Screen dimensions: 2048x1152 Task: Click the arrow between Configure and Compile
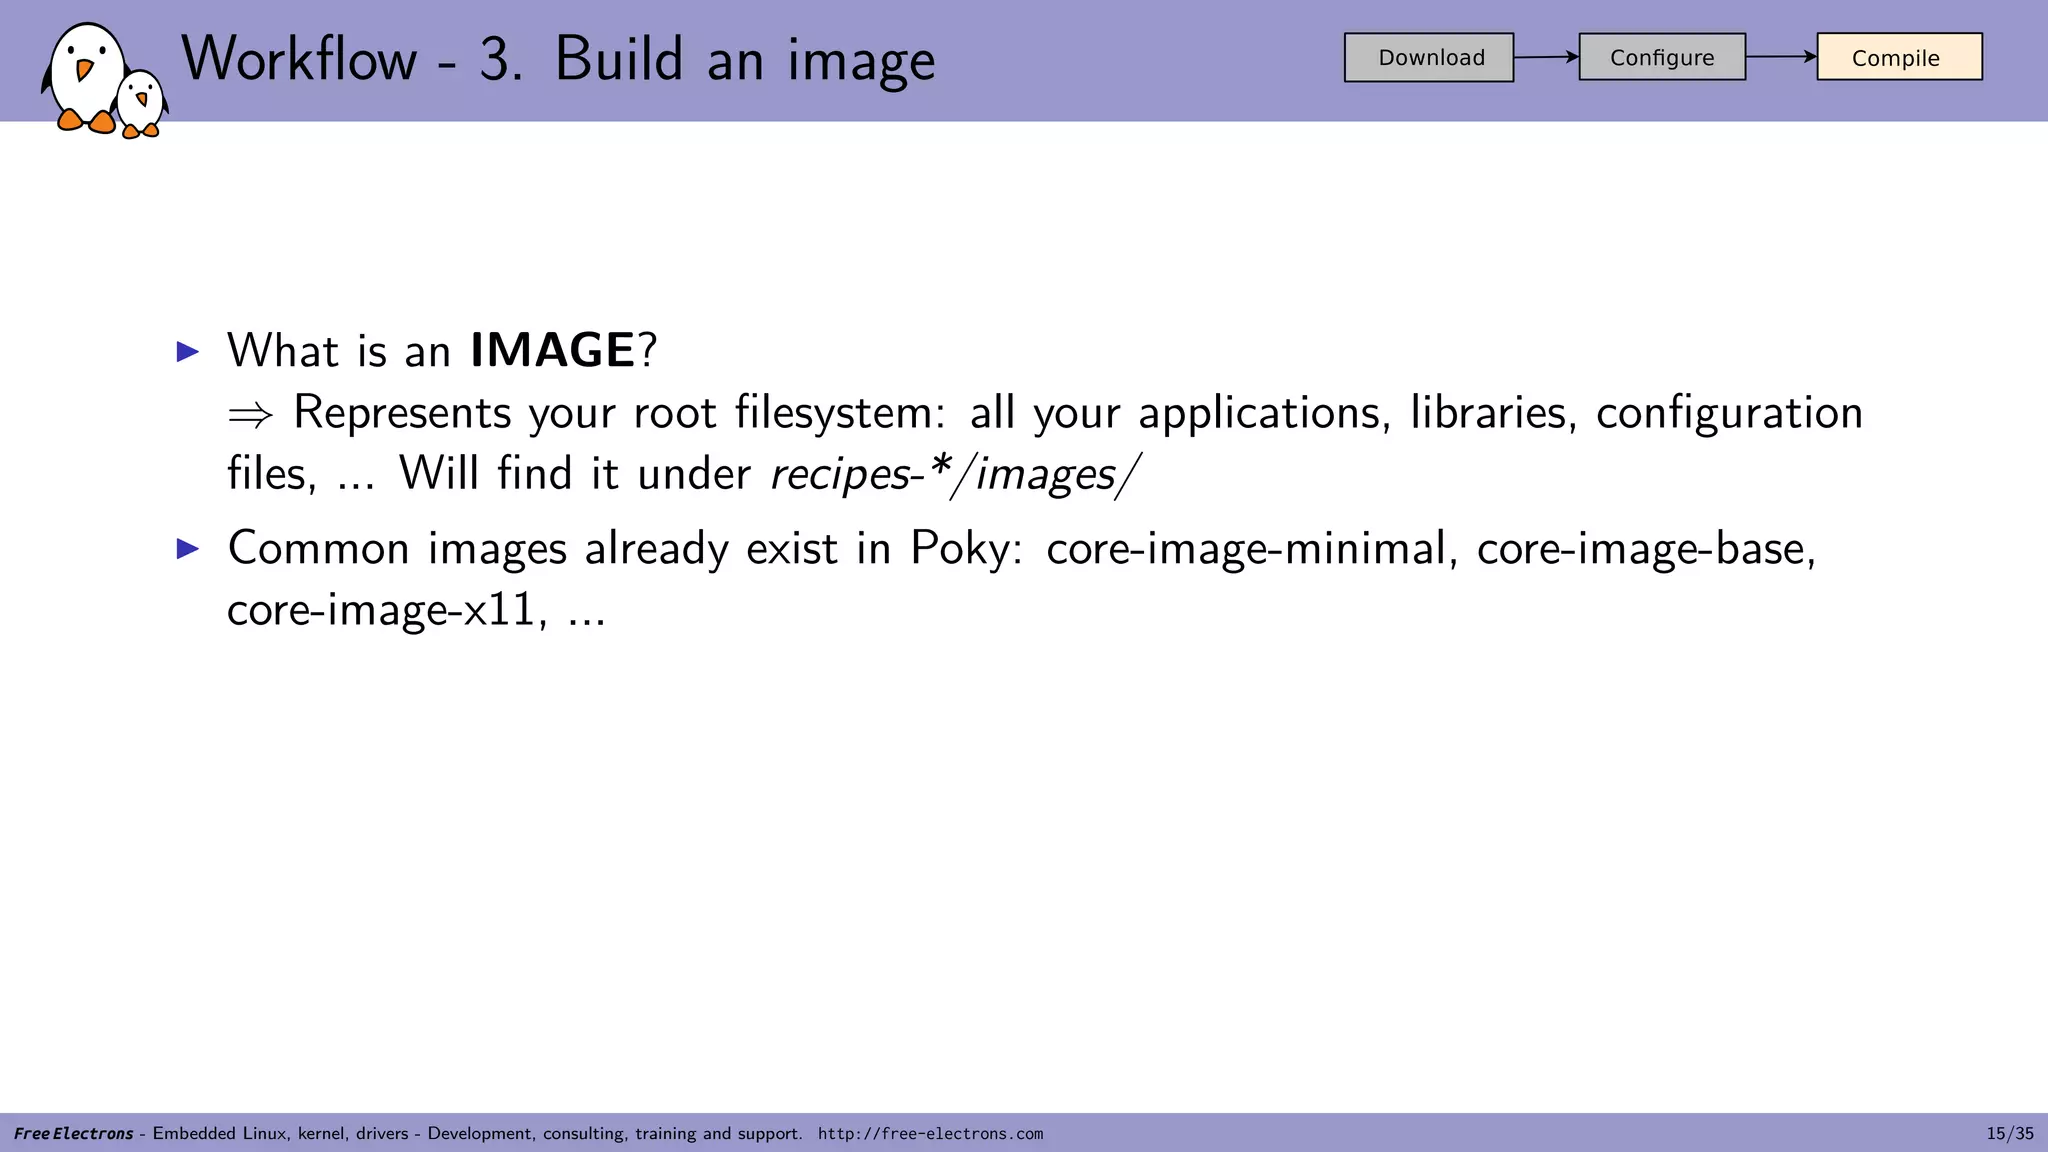tap(1781, 57)
